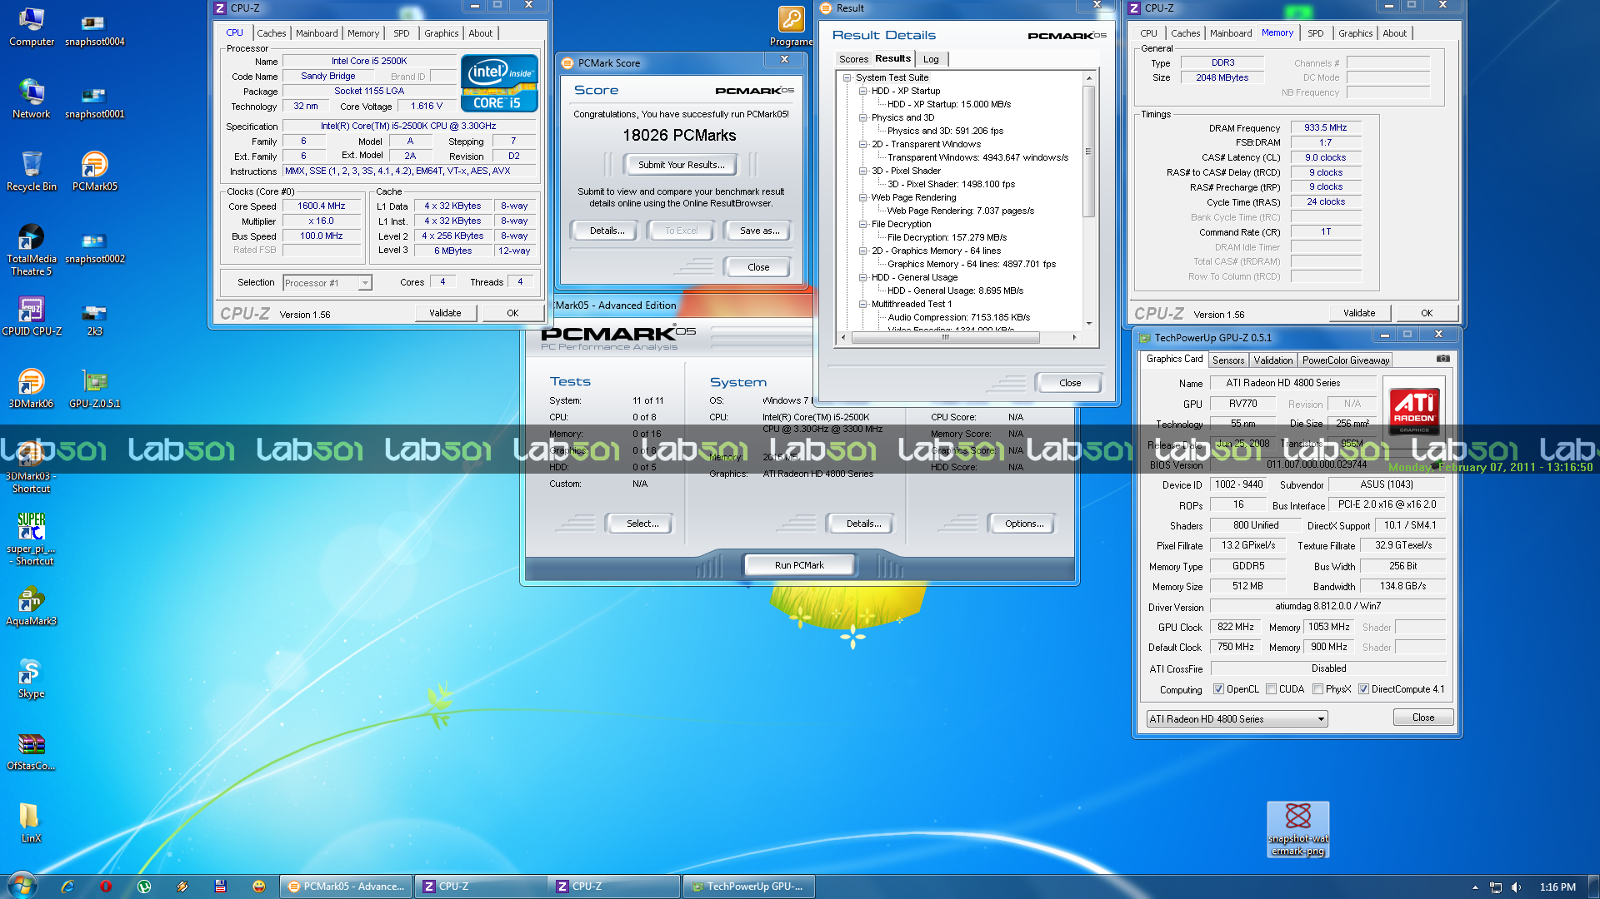Collapse the 3D - Pixel Shader node

point(863,171)
